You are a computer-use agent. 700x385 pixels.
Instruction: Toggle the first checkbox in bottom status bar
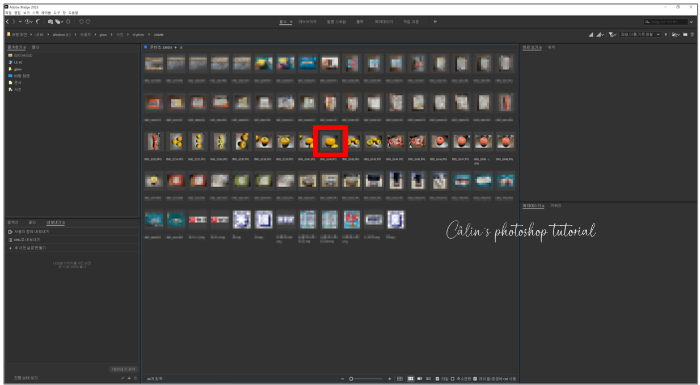click(x=437, y=379)
